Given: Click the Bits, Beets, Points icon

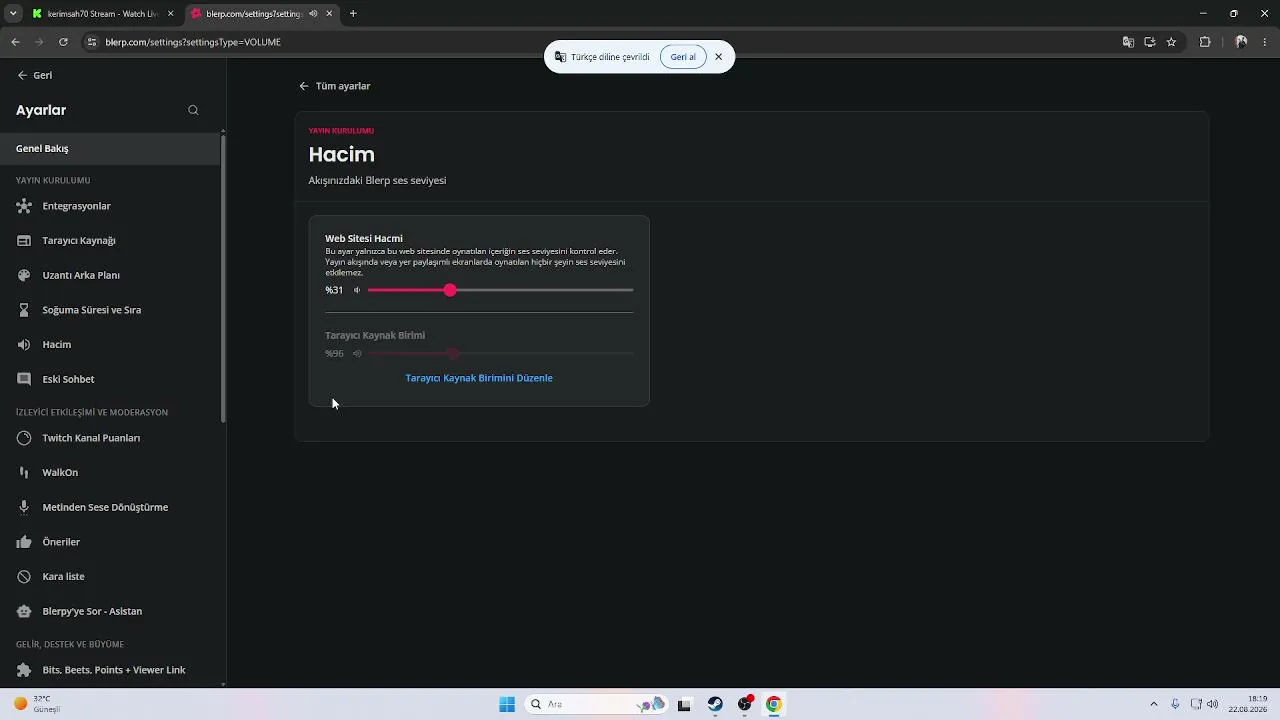Looking at the screenshot, I should [24, 670].
